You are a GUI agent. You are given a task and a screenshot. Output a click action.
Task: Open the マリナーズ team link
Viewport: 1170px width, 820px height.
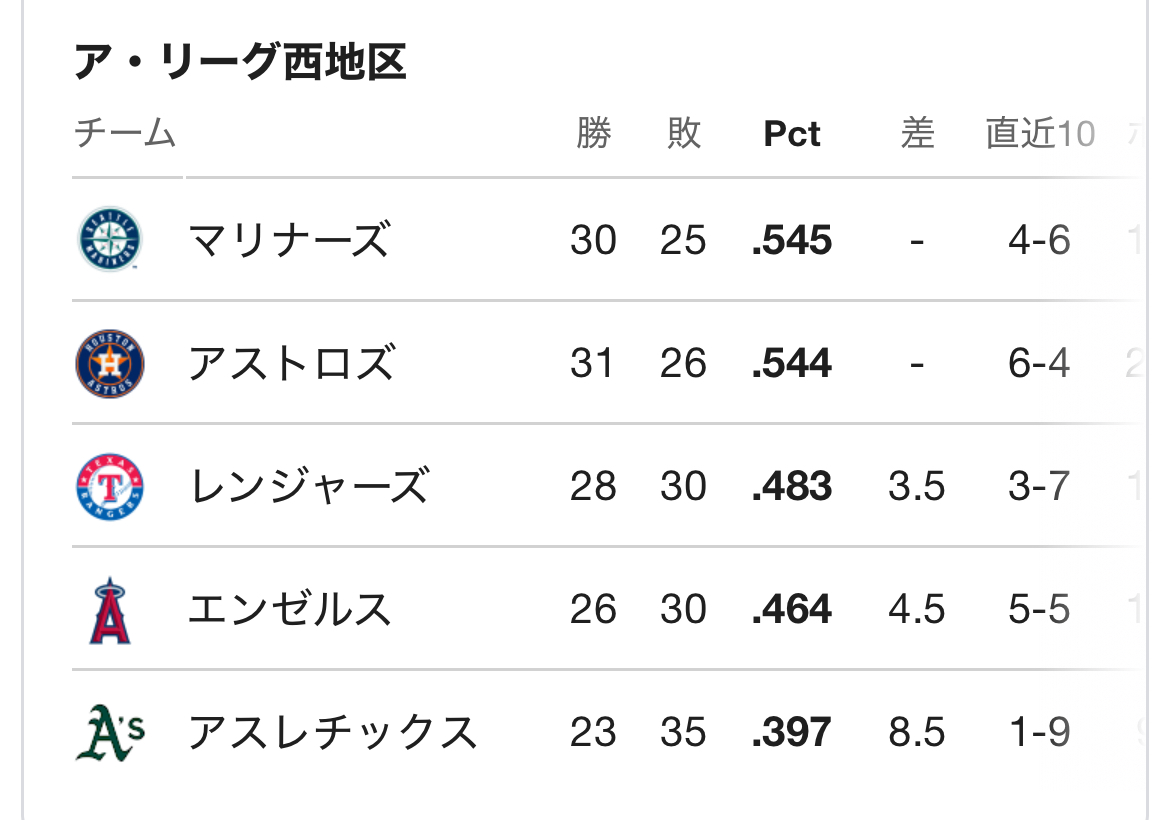pos(289,240)
